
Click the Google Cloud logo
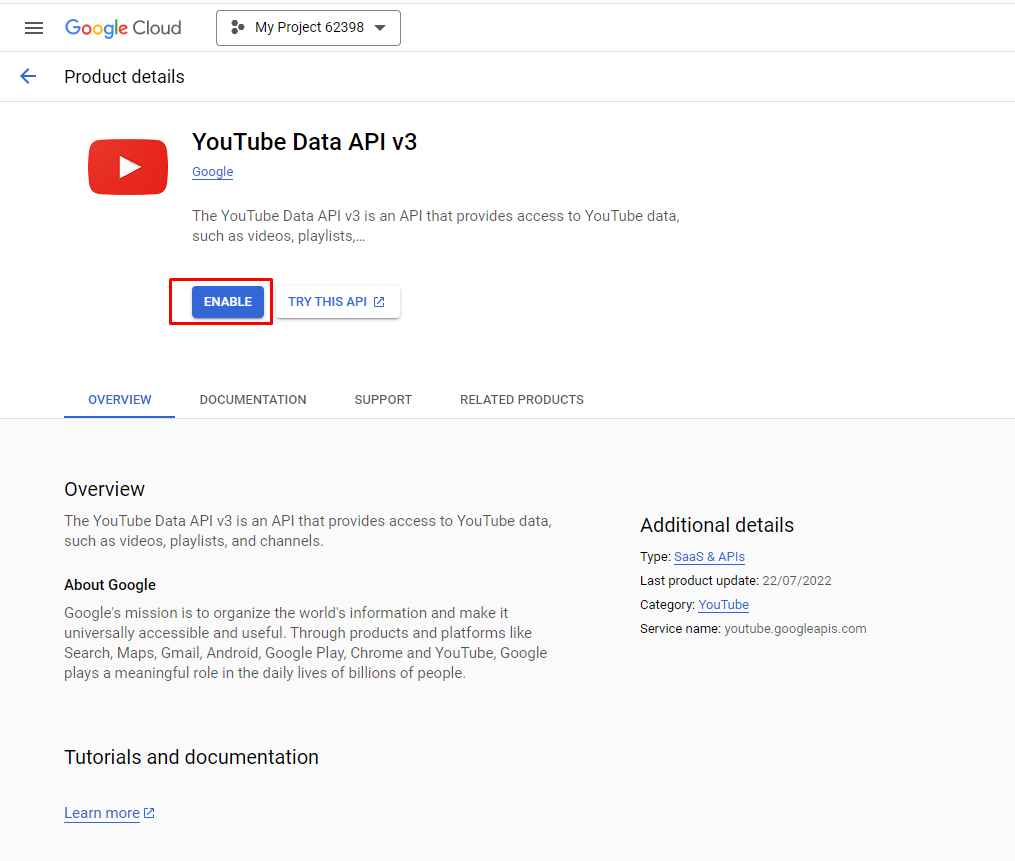point(123,28)
